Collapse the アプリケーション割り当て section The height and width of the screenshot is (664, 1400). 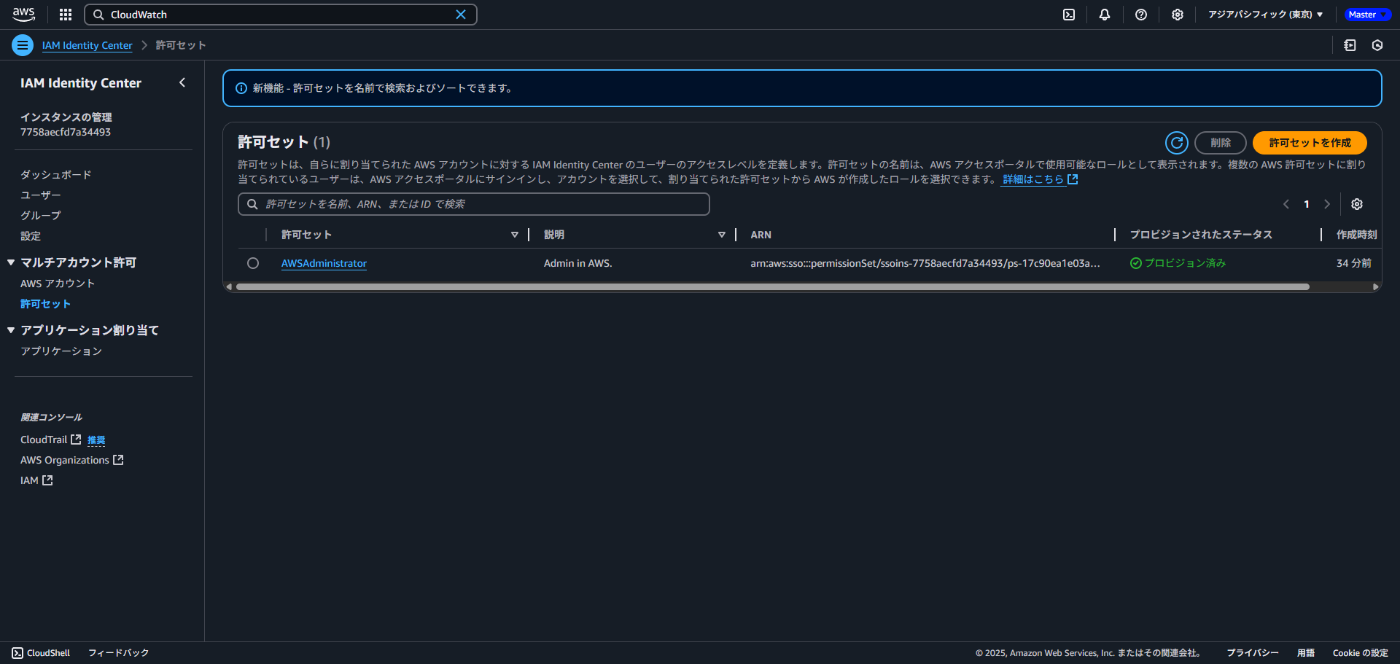[x=11, y=330]
